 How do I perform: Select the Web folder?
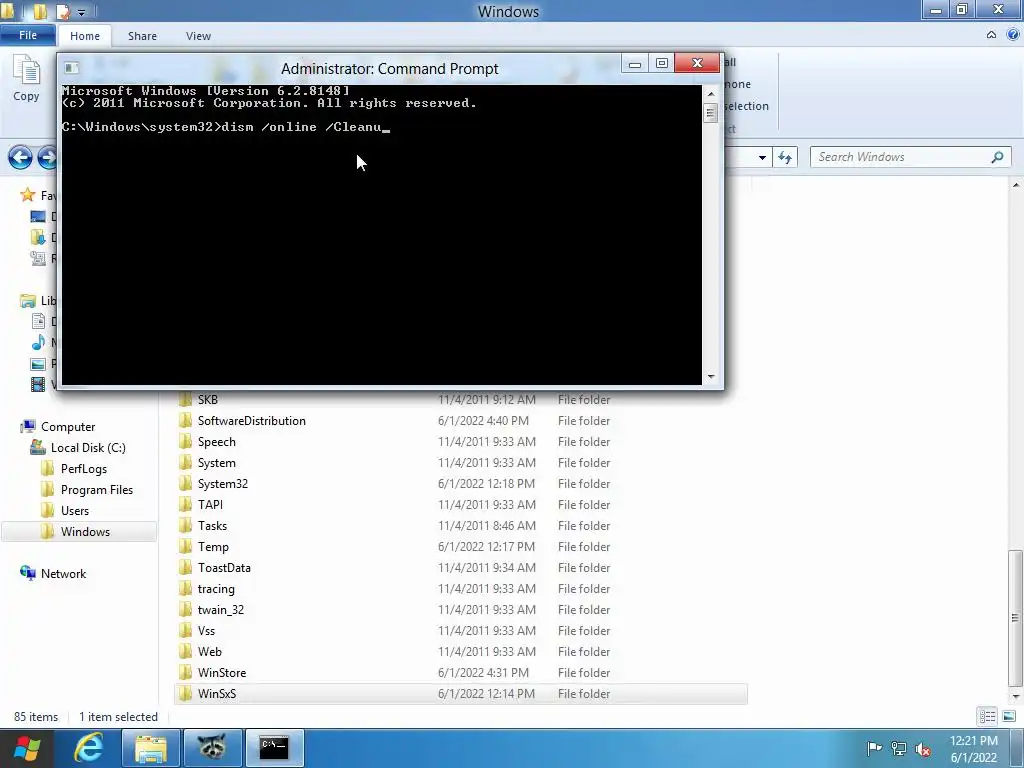[x=460, y=651]
